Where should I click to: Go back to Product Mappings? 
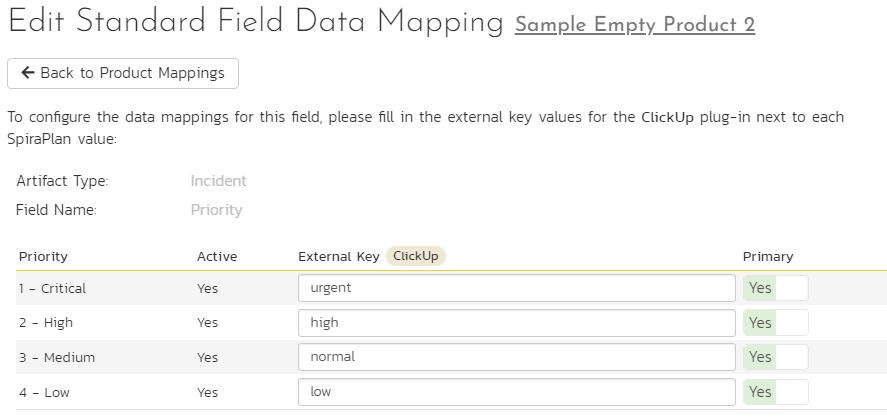pos(123,74)
